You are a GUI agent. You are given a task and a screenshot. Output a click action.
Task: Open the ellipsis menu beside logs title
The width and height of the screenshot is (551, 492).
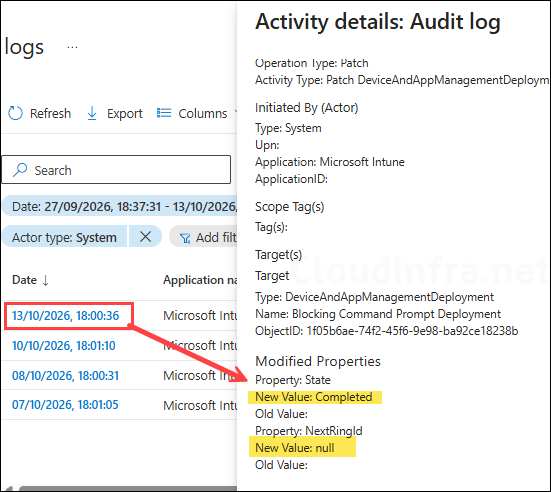click(72, 47)
